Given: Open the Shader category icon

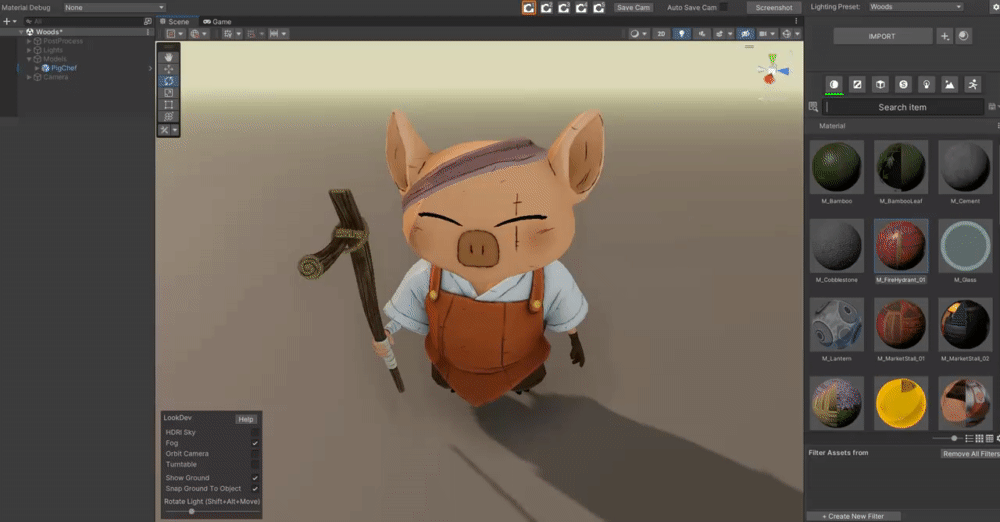Looking at the screenshot, I should 903,84.
